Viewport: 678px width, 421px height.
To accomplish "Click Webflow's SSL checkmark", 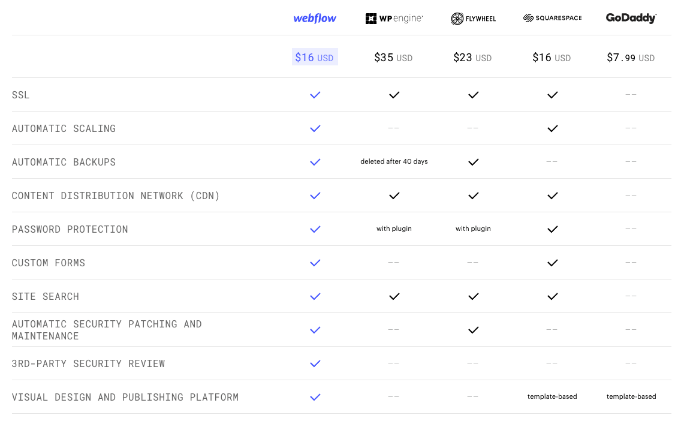I will [315, 95].
